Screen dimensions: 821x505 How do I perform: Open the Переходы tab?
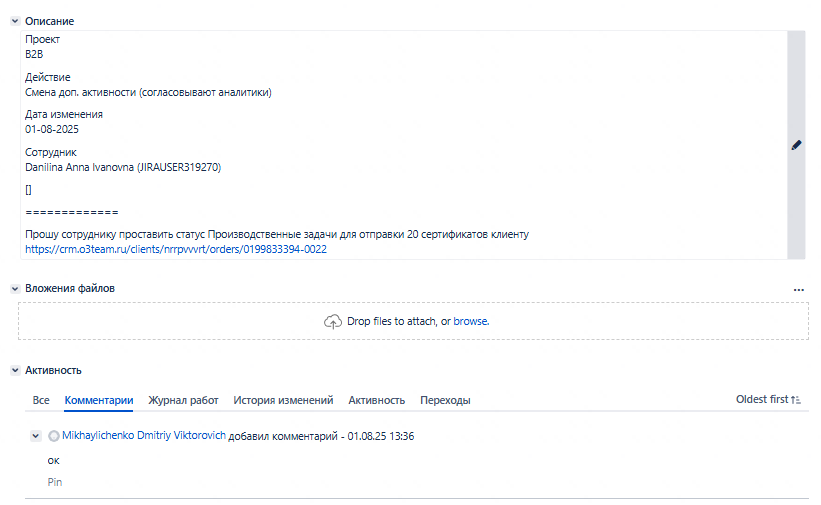pos(445,400)
